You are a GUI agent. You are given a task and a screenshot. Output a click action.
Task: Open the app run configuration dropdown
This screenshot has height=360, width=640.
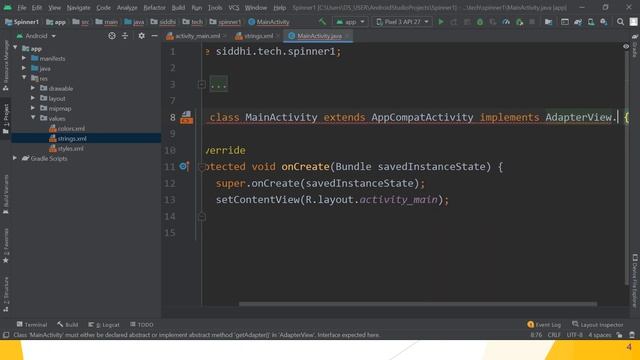(x=350, y=22)
